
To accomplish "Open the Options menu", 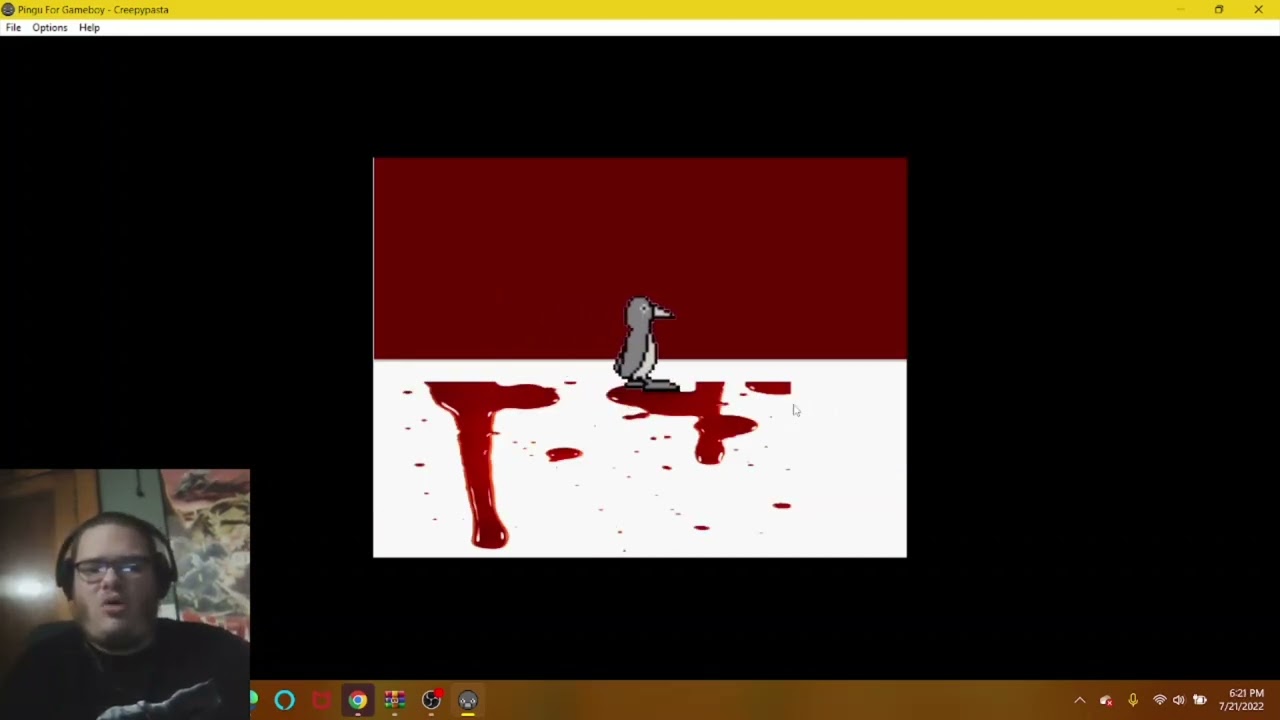I will coord(50,28).
